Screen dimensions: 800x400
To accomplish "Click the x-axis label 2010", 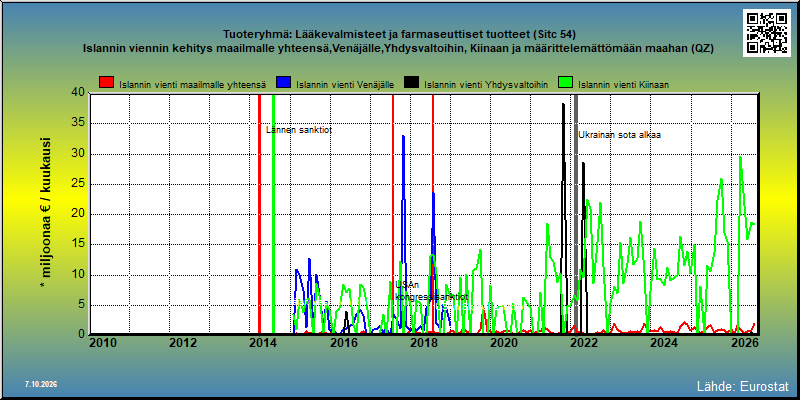I will click(x=103, y=343).
